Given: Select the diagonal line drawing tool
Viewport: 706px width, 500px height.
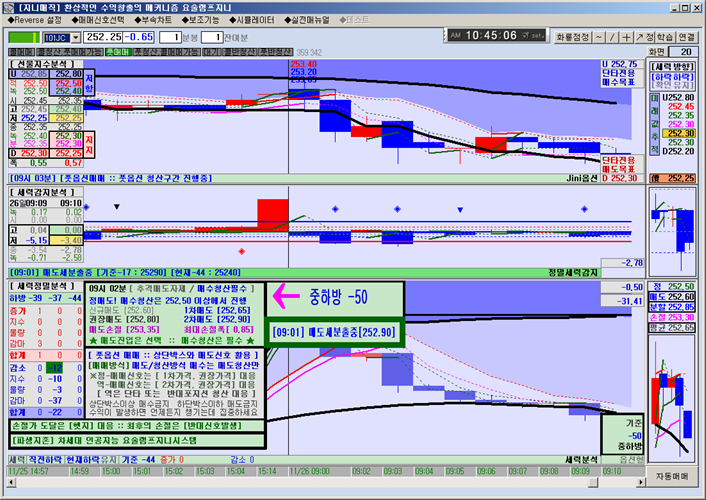Looking at the screenshot, I should (x=612, y=37).
